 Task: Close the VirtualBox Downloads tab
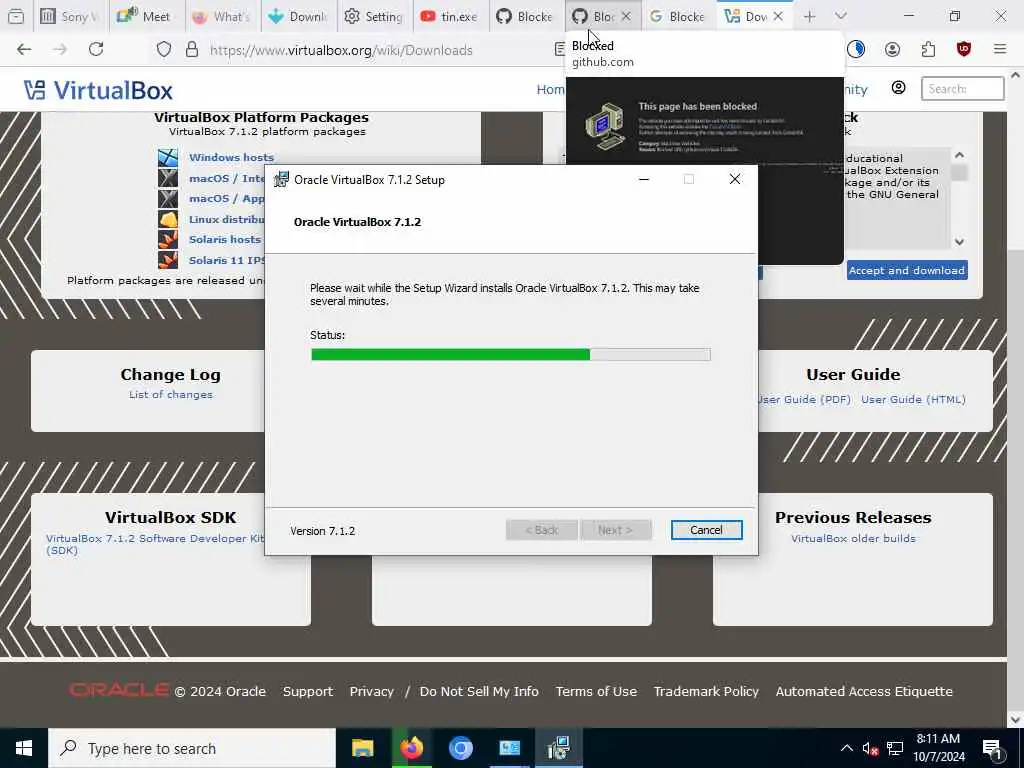coord(778,16)
